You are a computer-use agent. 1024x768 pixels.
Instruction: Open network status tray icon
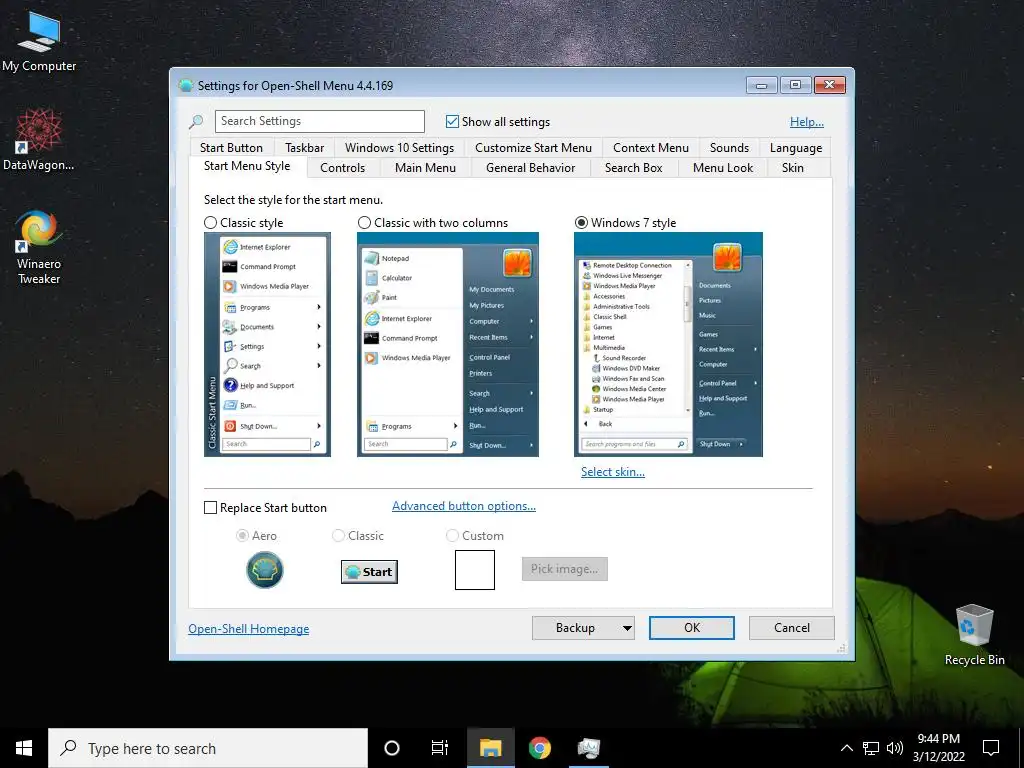[x=871, y=748]
